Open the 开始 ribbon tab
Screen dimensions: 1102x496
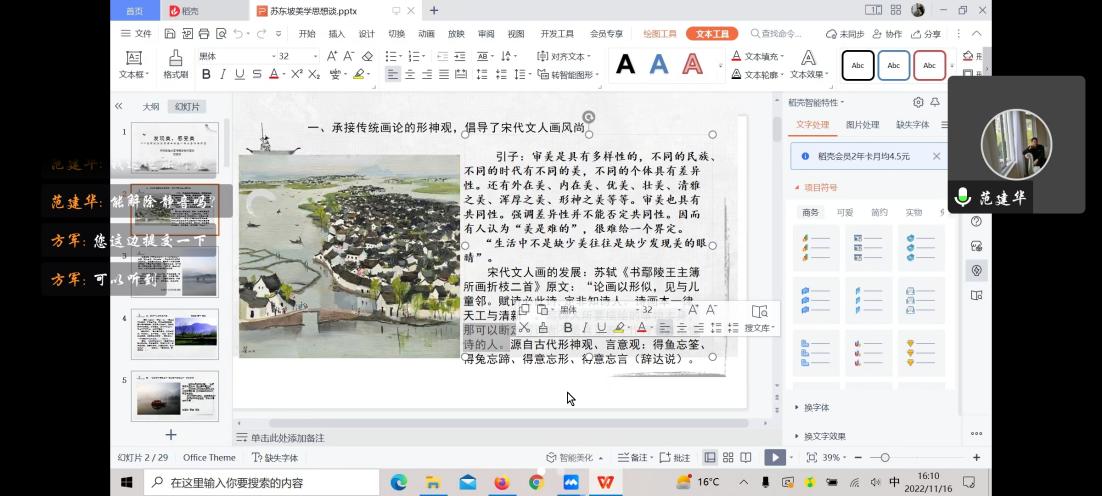(306, 34)
